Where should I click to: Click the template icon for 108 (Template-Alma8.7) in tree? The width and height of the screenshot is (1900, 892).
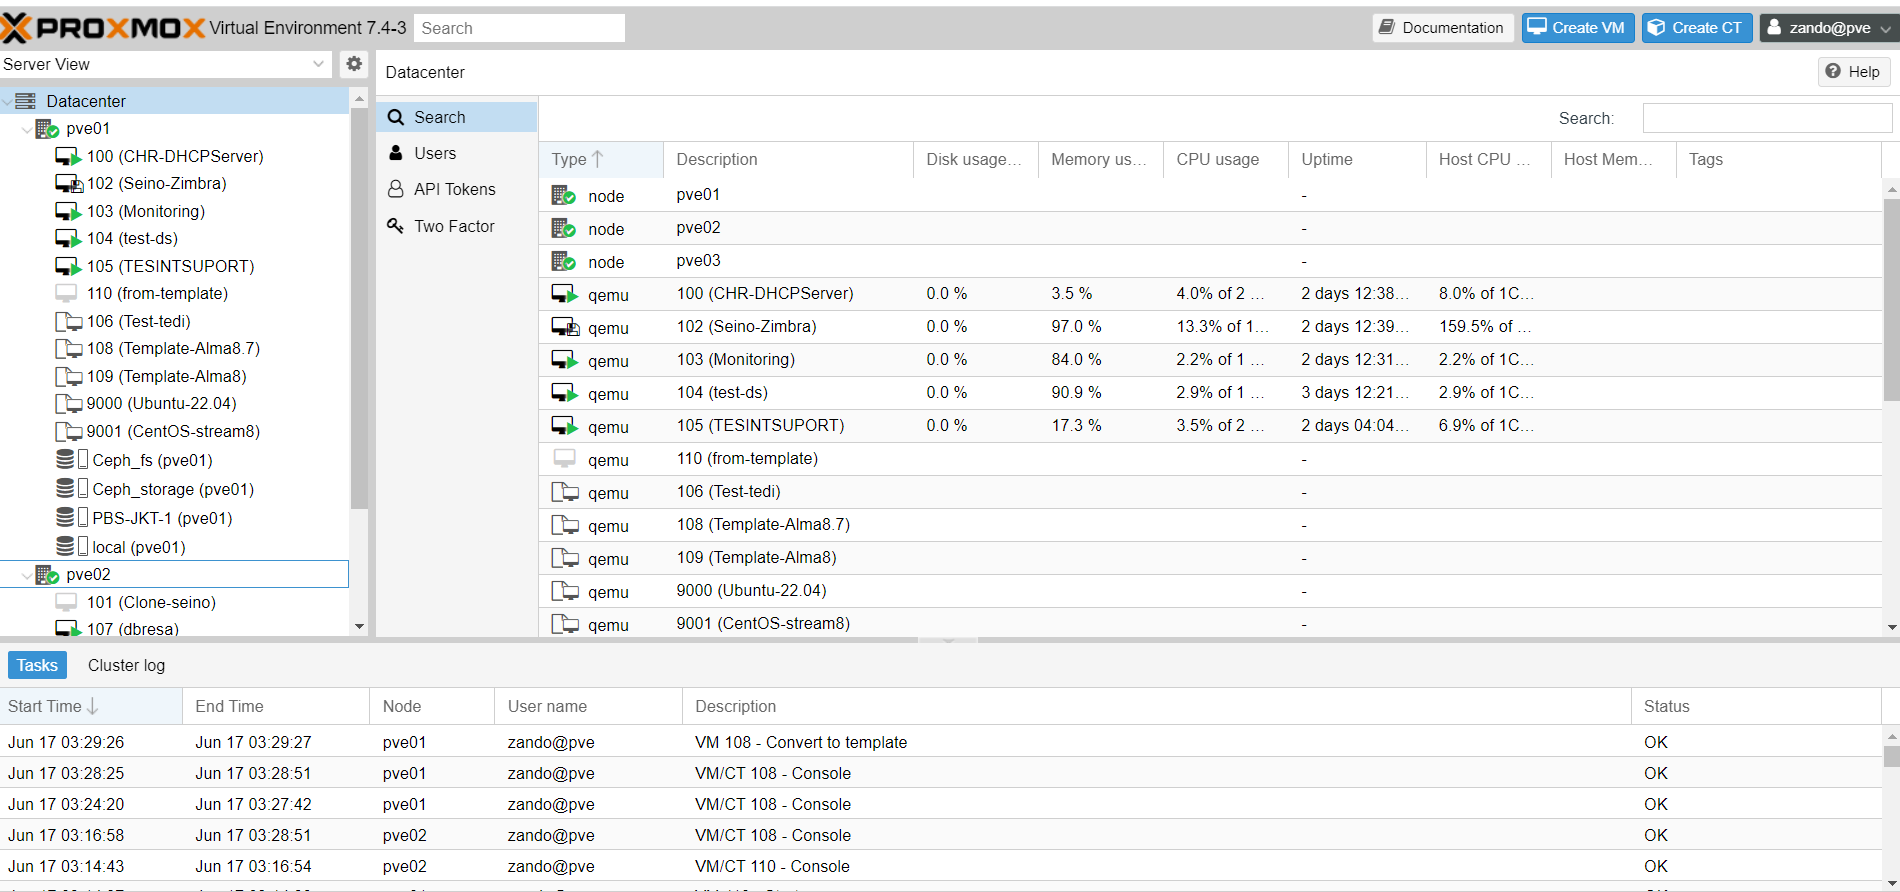tap(68, 349)
